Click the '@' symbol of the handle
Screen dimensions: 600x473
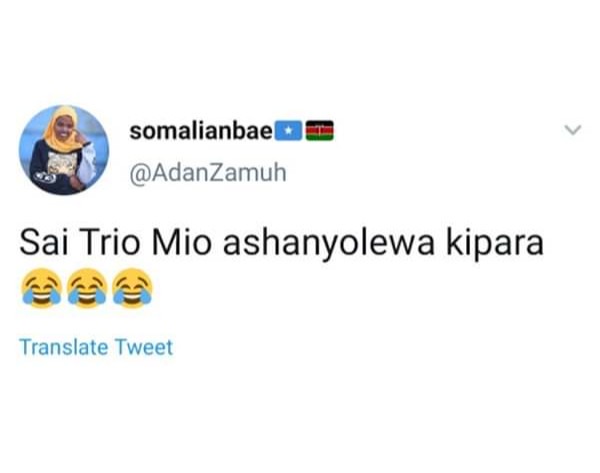(140, 174)
